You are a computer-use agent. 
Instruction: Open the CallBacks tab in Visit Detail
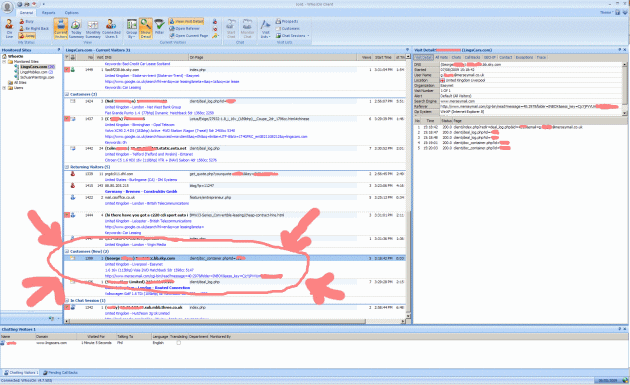[x=472, y=57]
